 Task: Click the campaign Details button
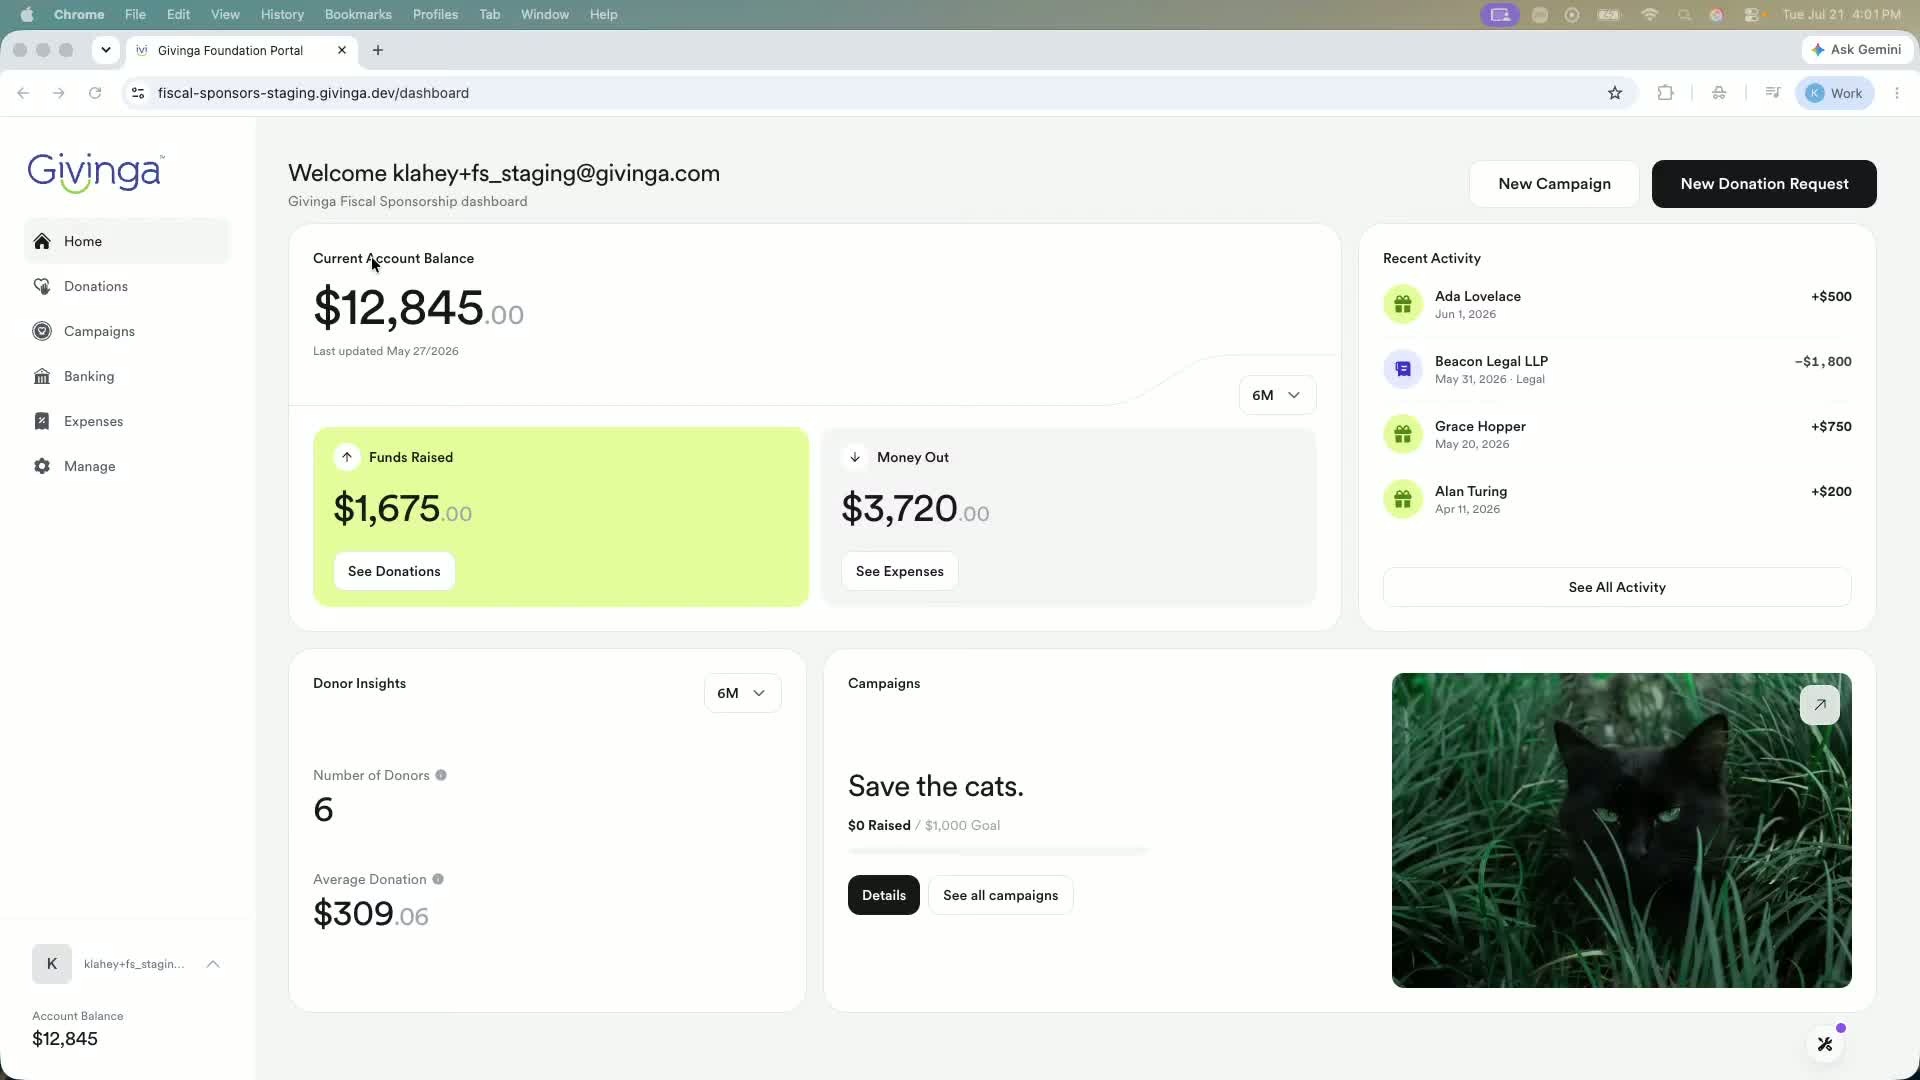click(x=884, y=895)
